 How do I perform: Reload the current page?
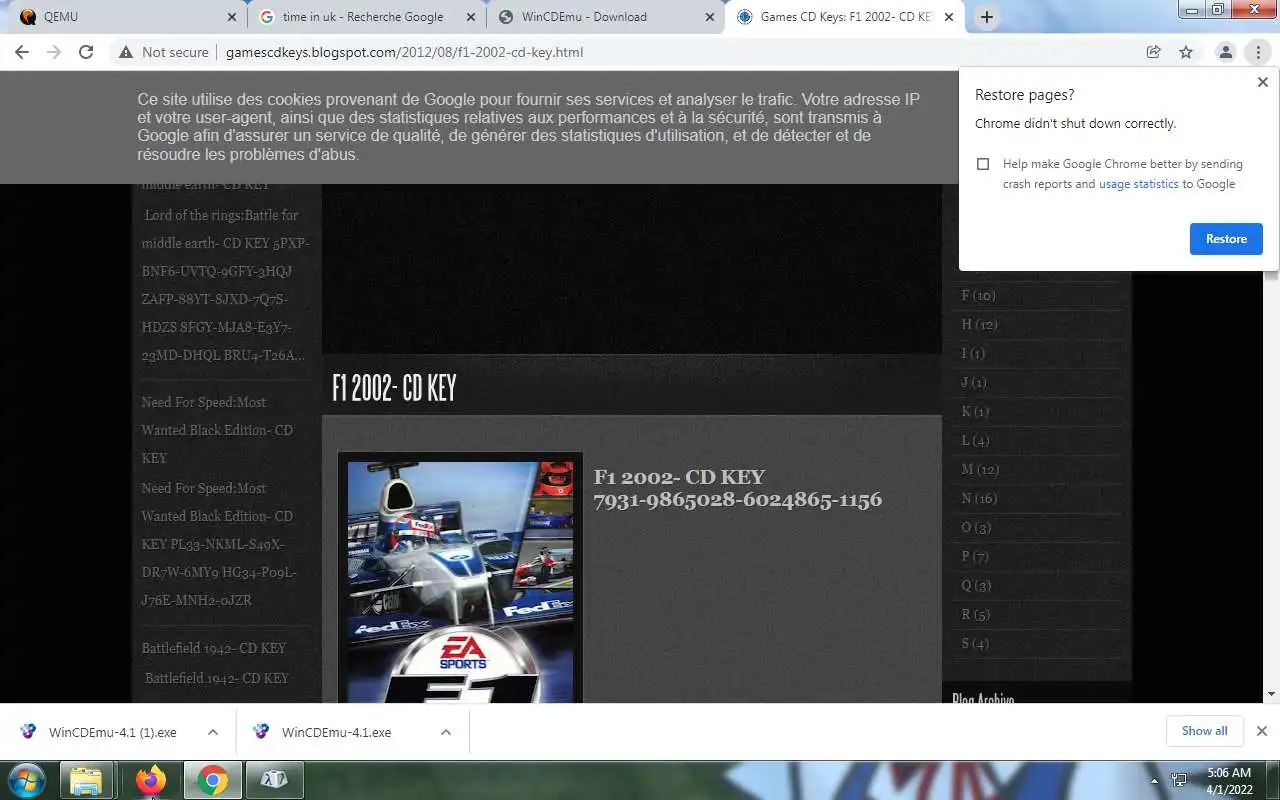(86, 52)
